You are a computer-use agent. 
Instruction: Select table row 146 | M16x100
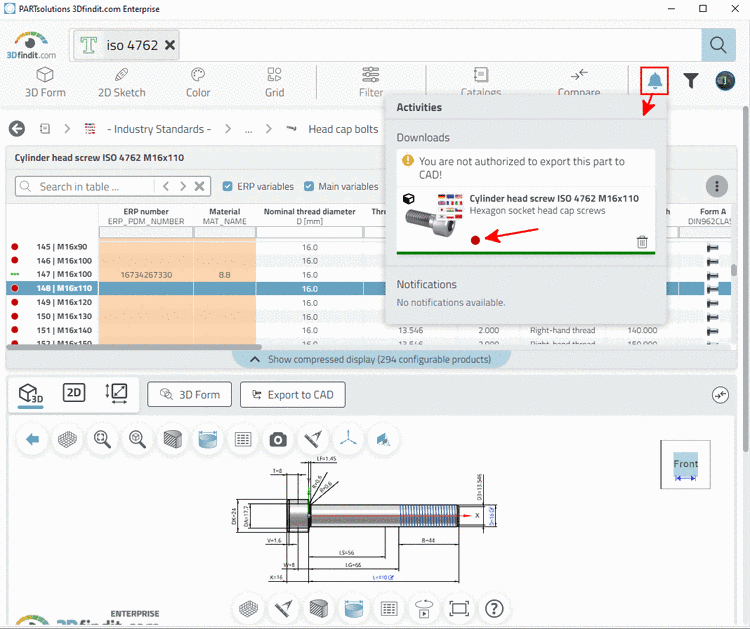point(64,261)
